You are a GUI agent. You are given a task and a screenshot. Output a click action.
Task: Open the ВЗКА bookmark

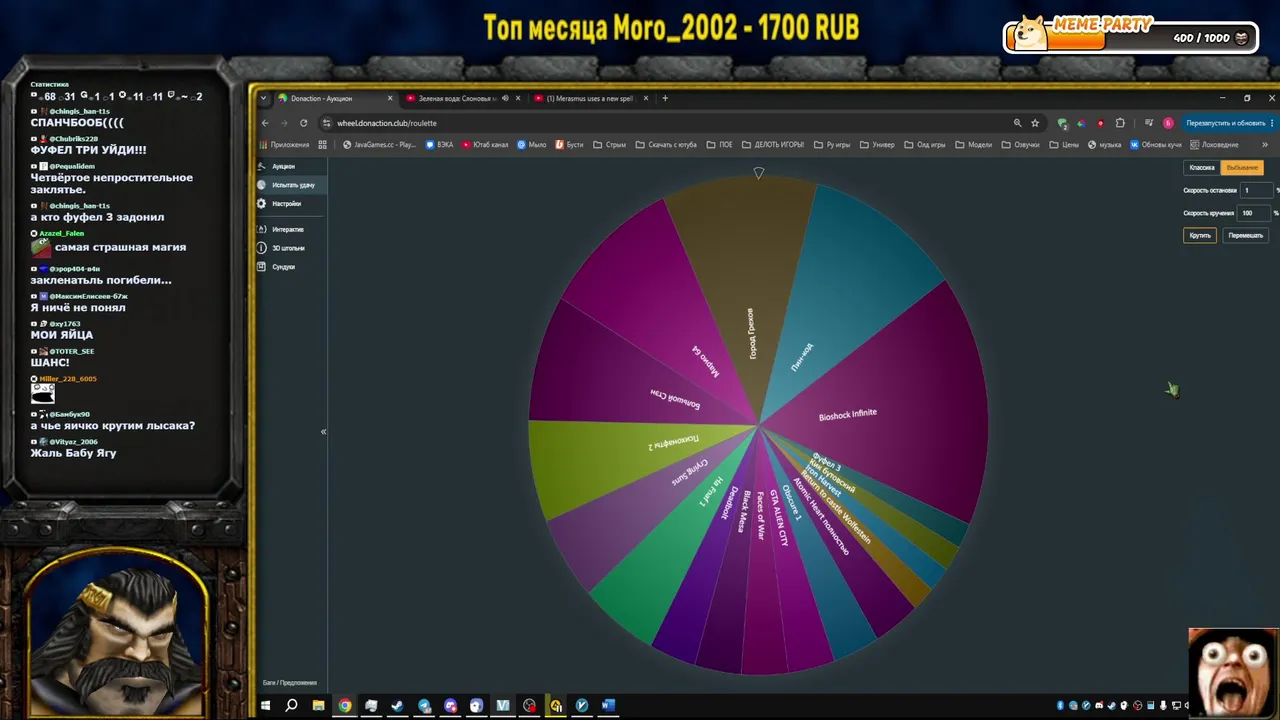point(440,145)
